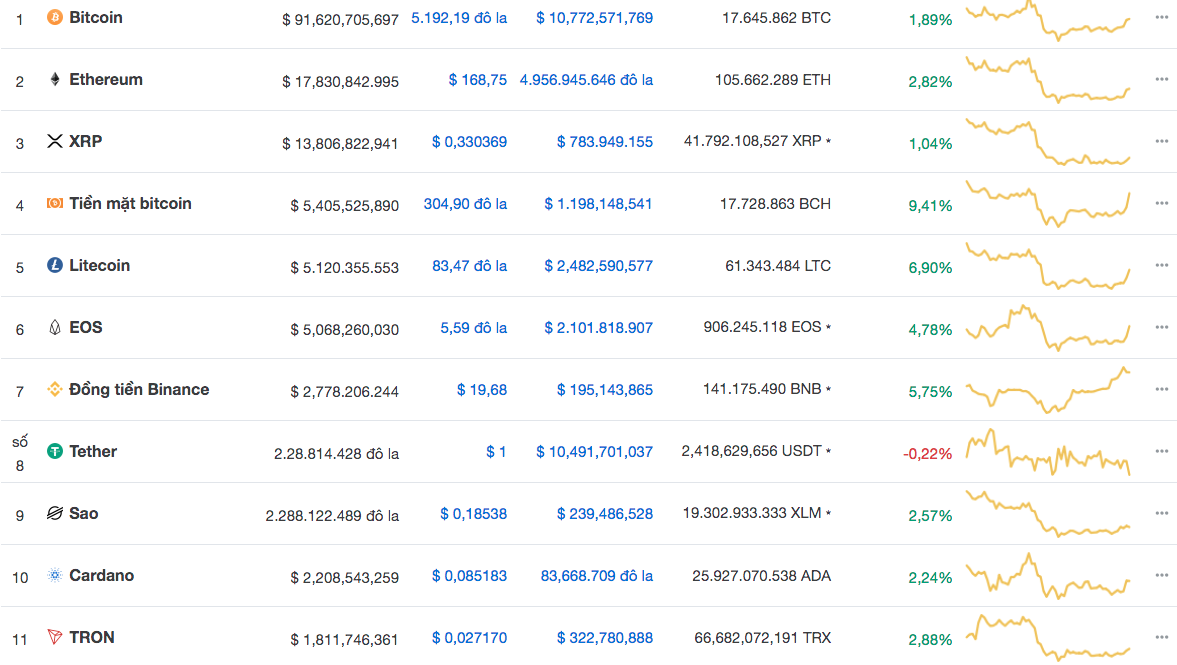Click the XRP price $ 0,330369
This screenshot has height=665, width=1177.
[469, 142]
